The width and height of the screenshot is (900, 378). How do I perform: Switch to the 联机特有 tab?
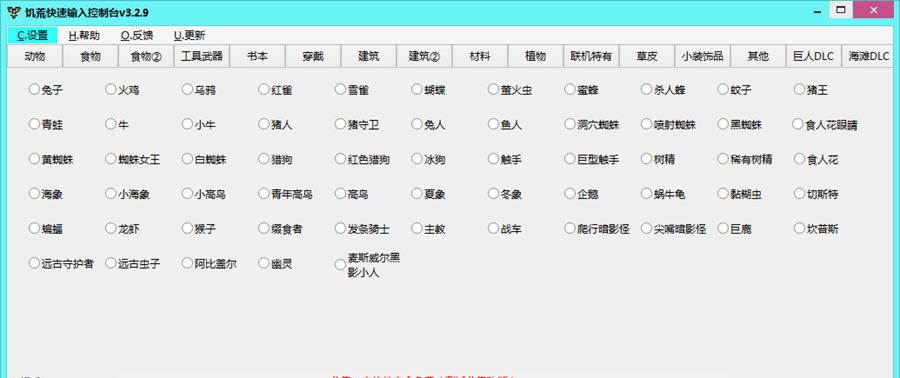pos(592,56)
